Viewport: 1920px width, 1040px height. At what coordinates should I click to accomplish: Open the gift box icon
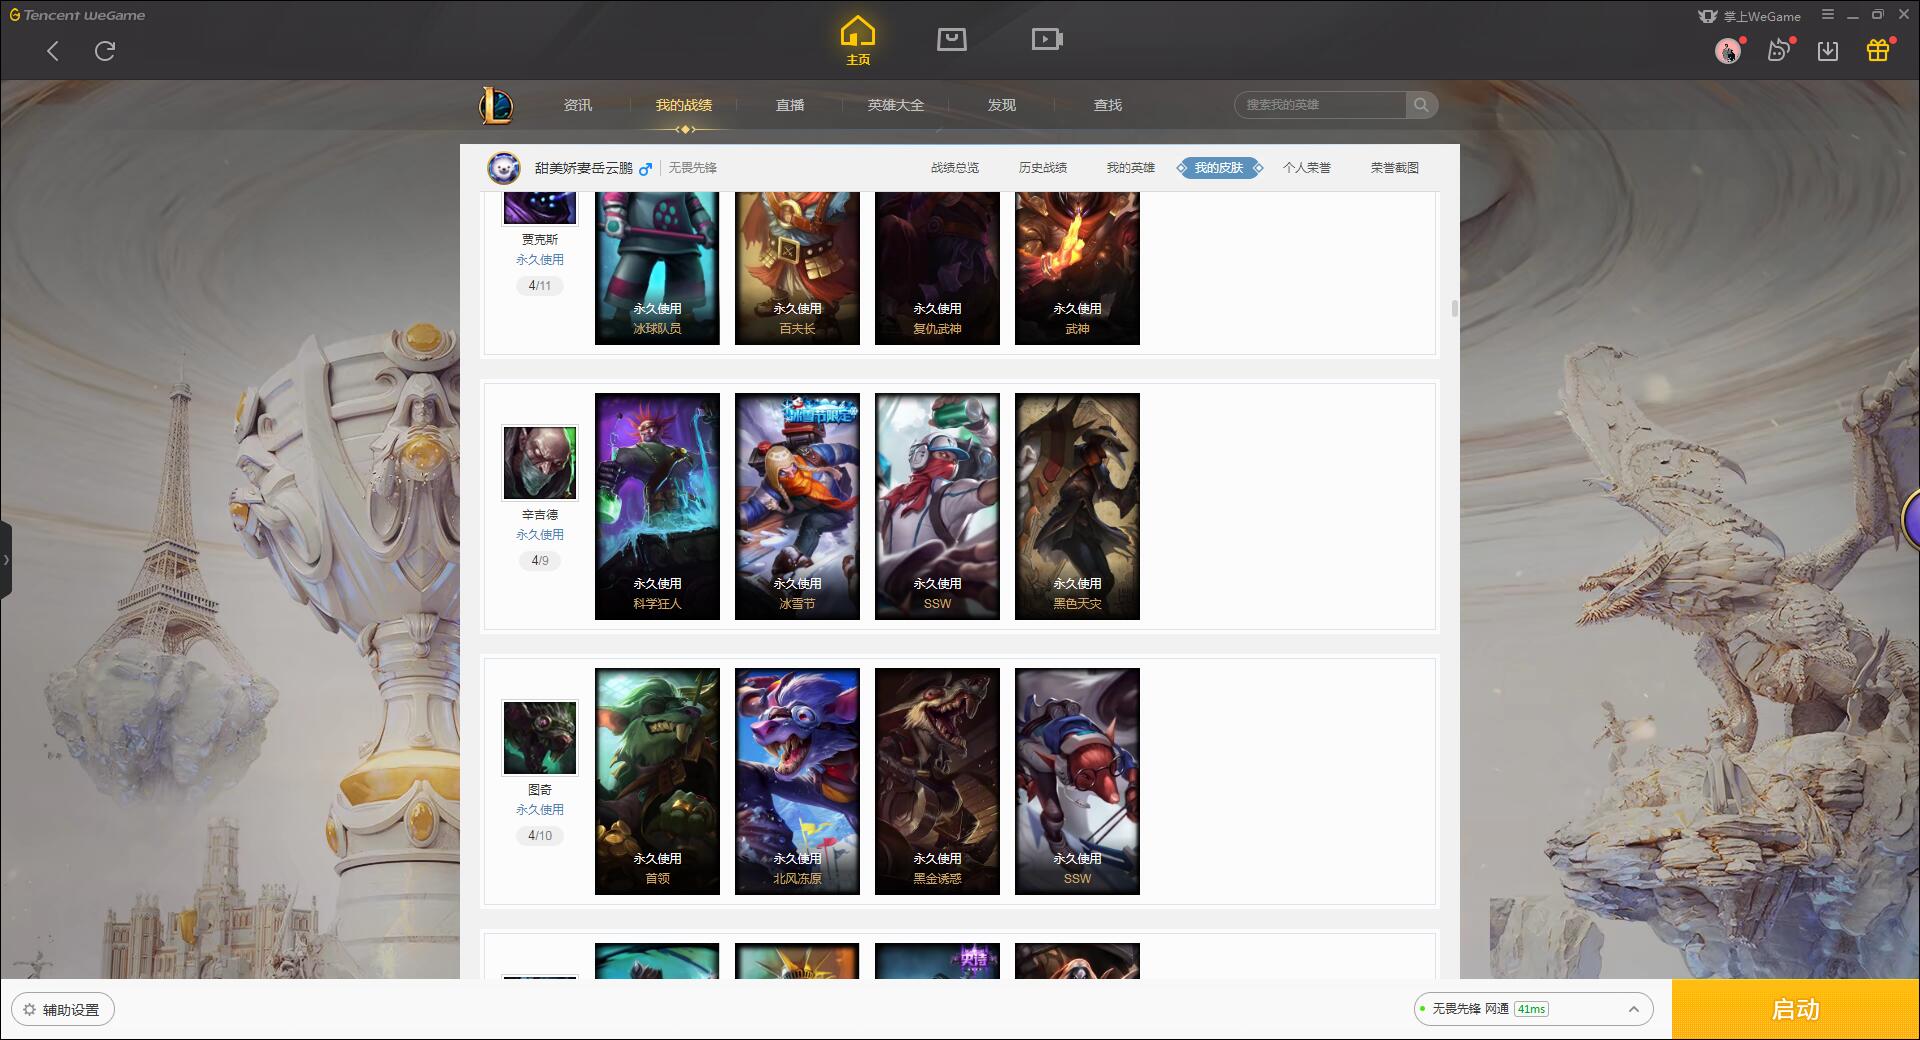1878,51
